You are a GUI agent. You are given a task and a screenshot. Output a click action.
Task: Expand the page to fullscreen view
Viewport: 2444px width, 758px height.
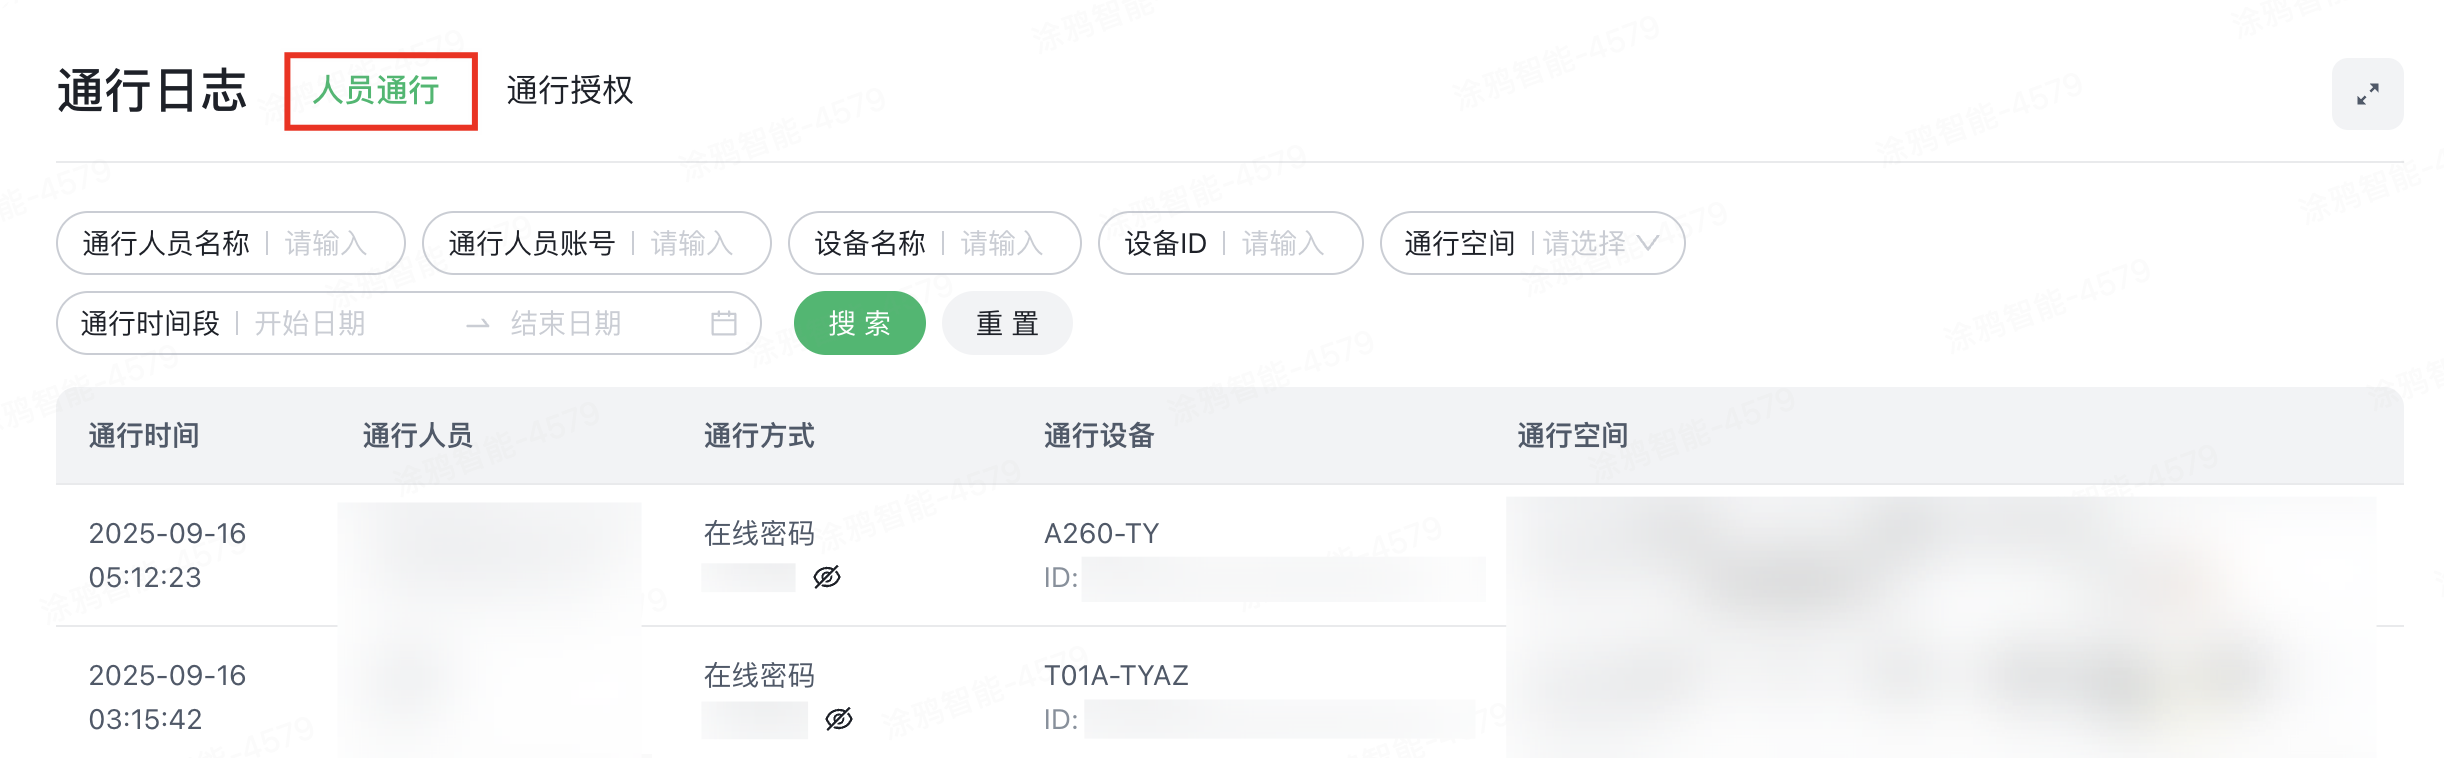tap(2368, 93)
